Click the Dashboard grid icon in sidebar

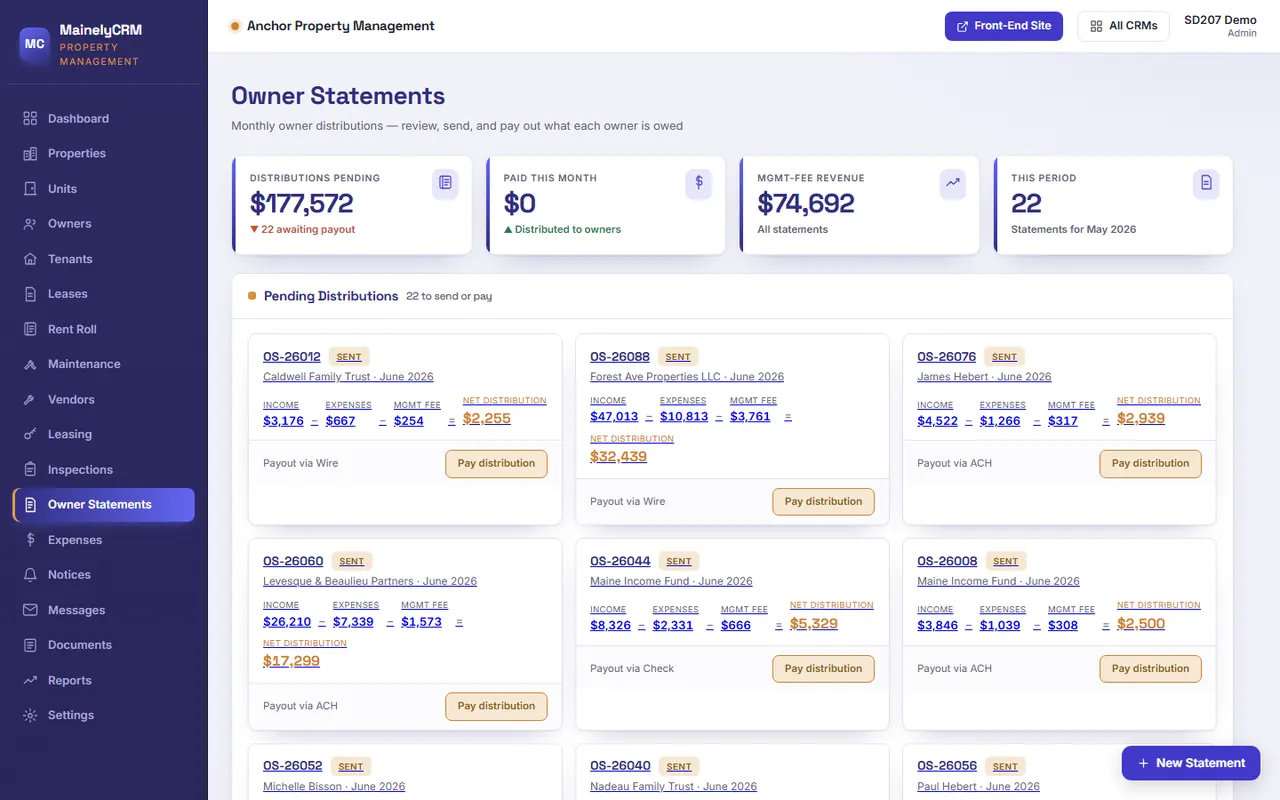click(30, 118)
